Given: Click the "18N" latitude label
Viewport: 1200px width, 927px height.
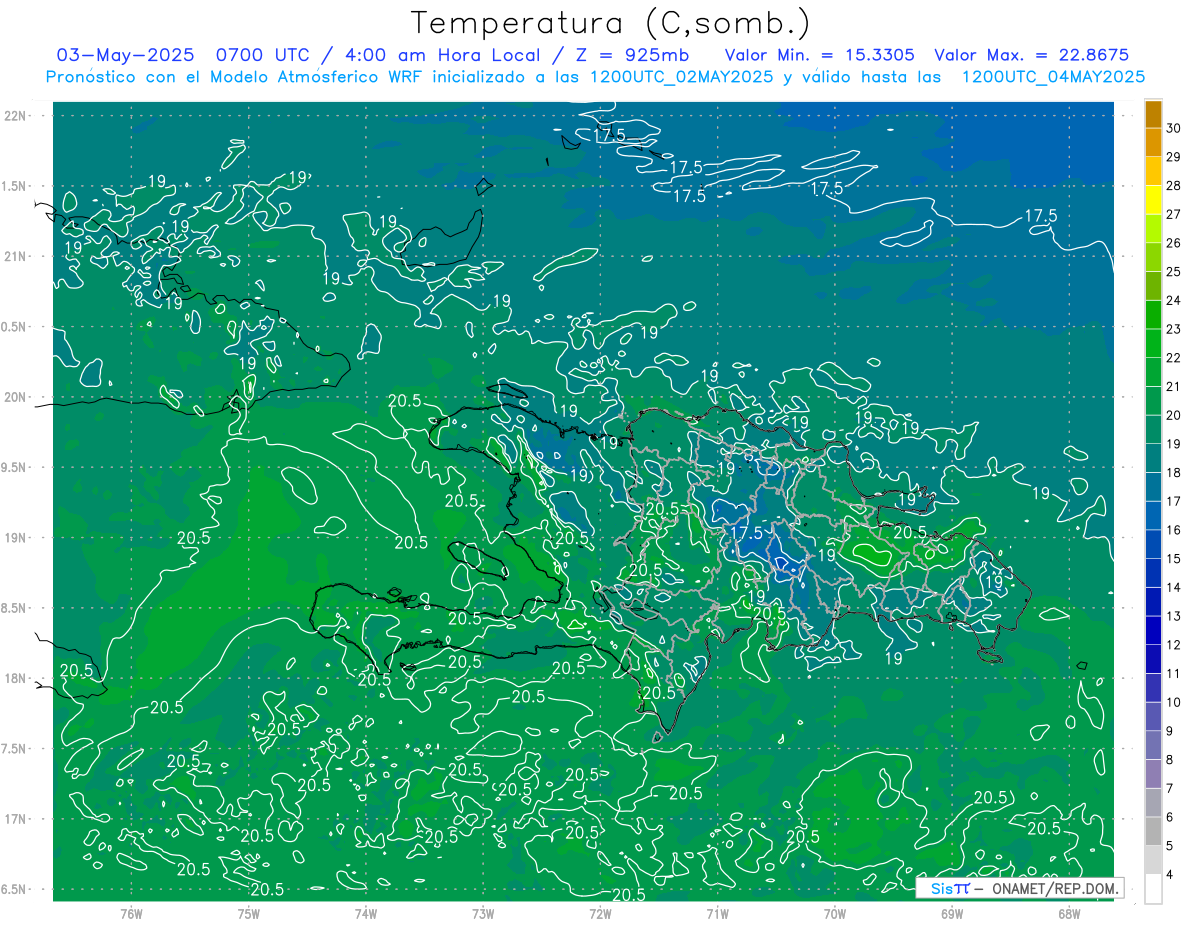Looking at the screenshot, I should click(15, 678).
